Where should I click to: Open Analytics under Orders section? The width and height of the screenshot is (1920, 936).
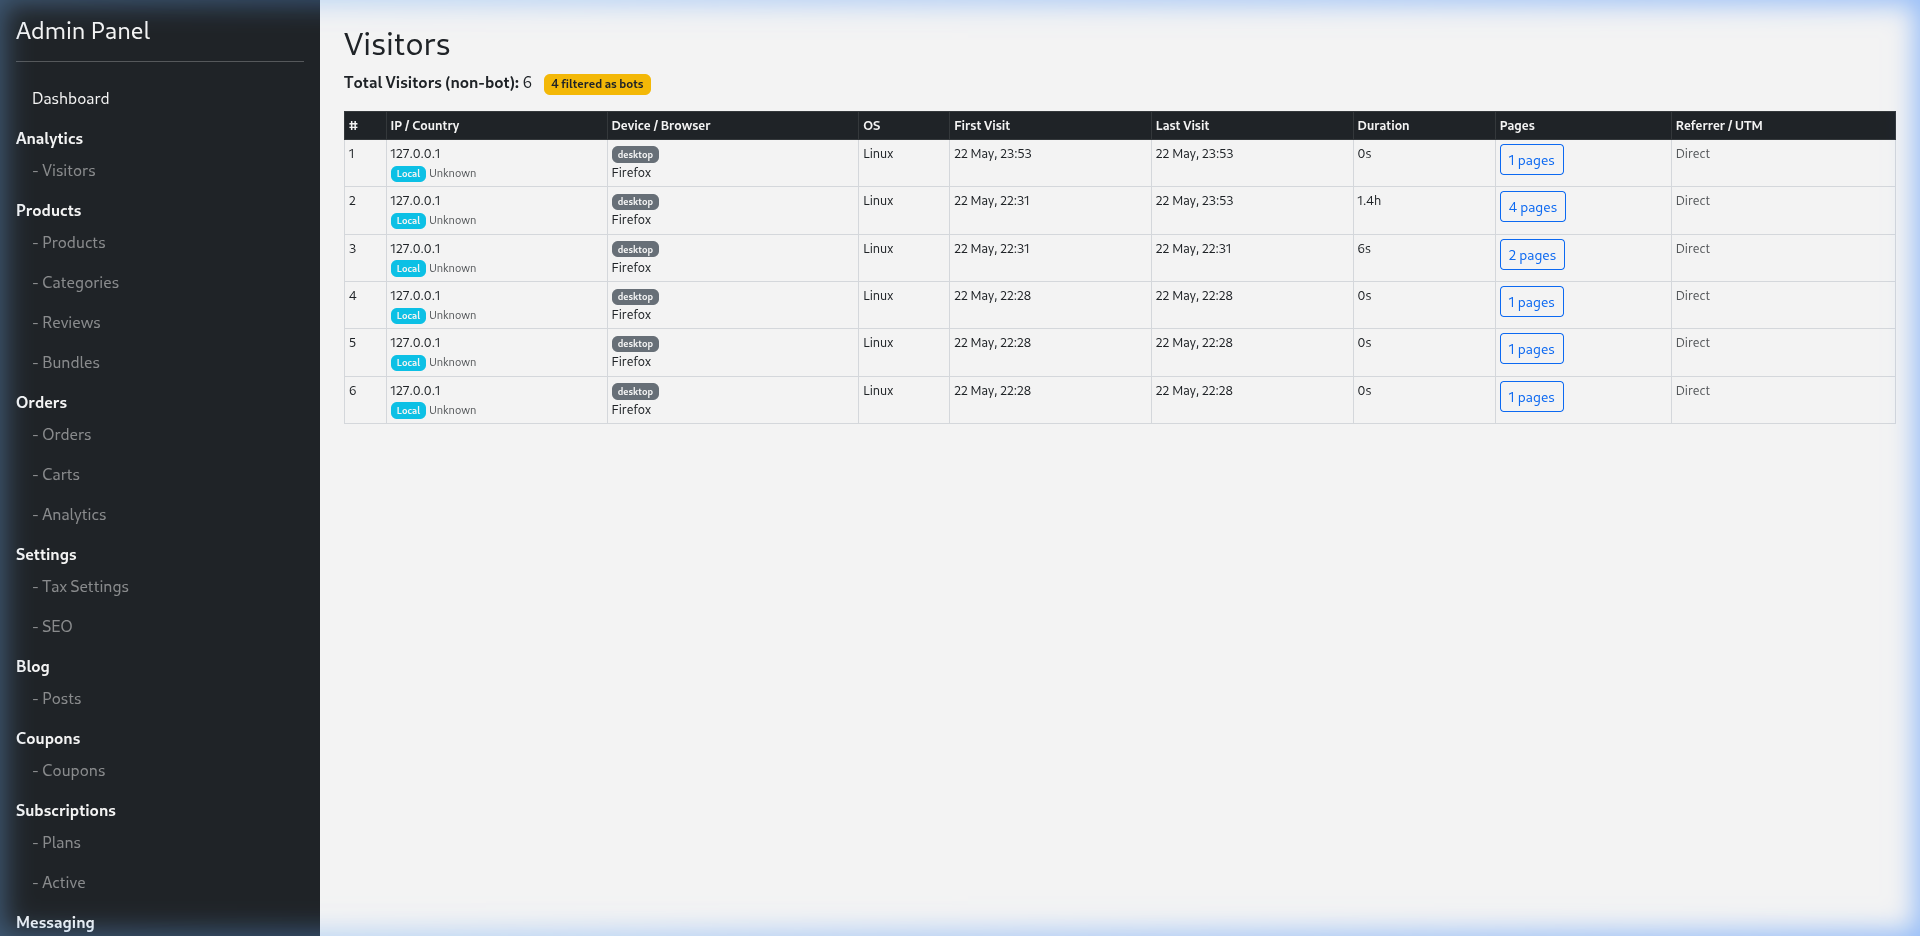click(x=69, y=515)
